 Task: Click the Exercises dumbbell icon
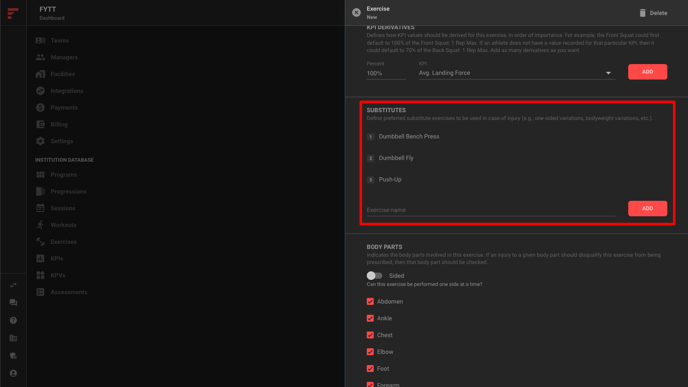pyautogui.click(x=40, y=242)
